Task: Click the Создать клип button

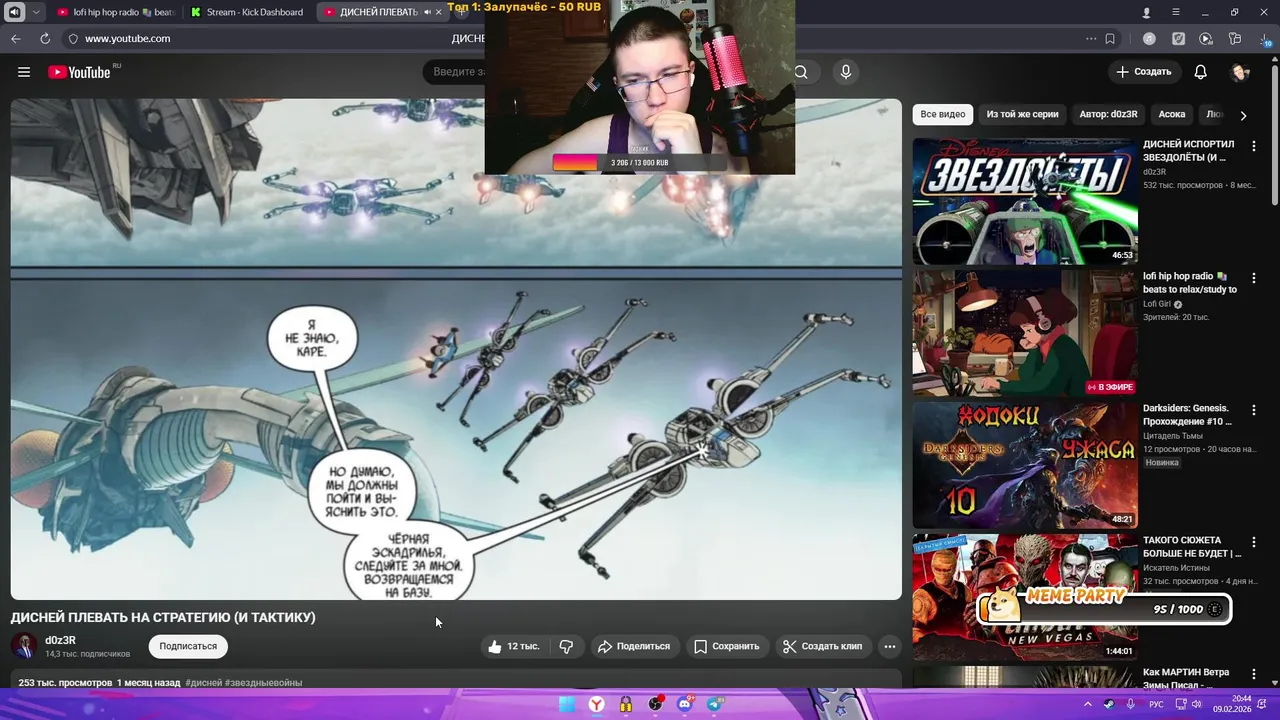Action: click(x=822, y=646)
